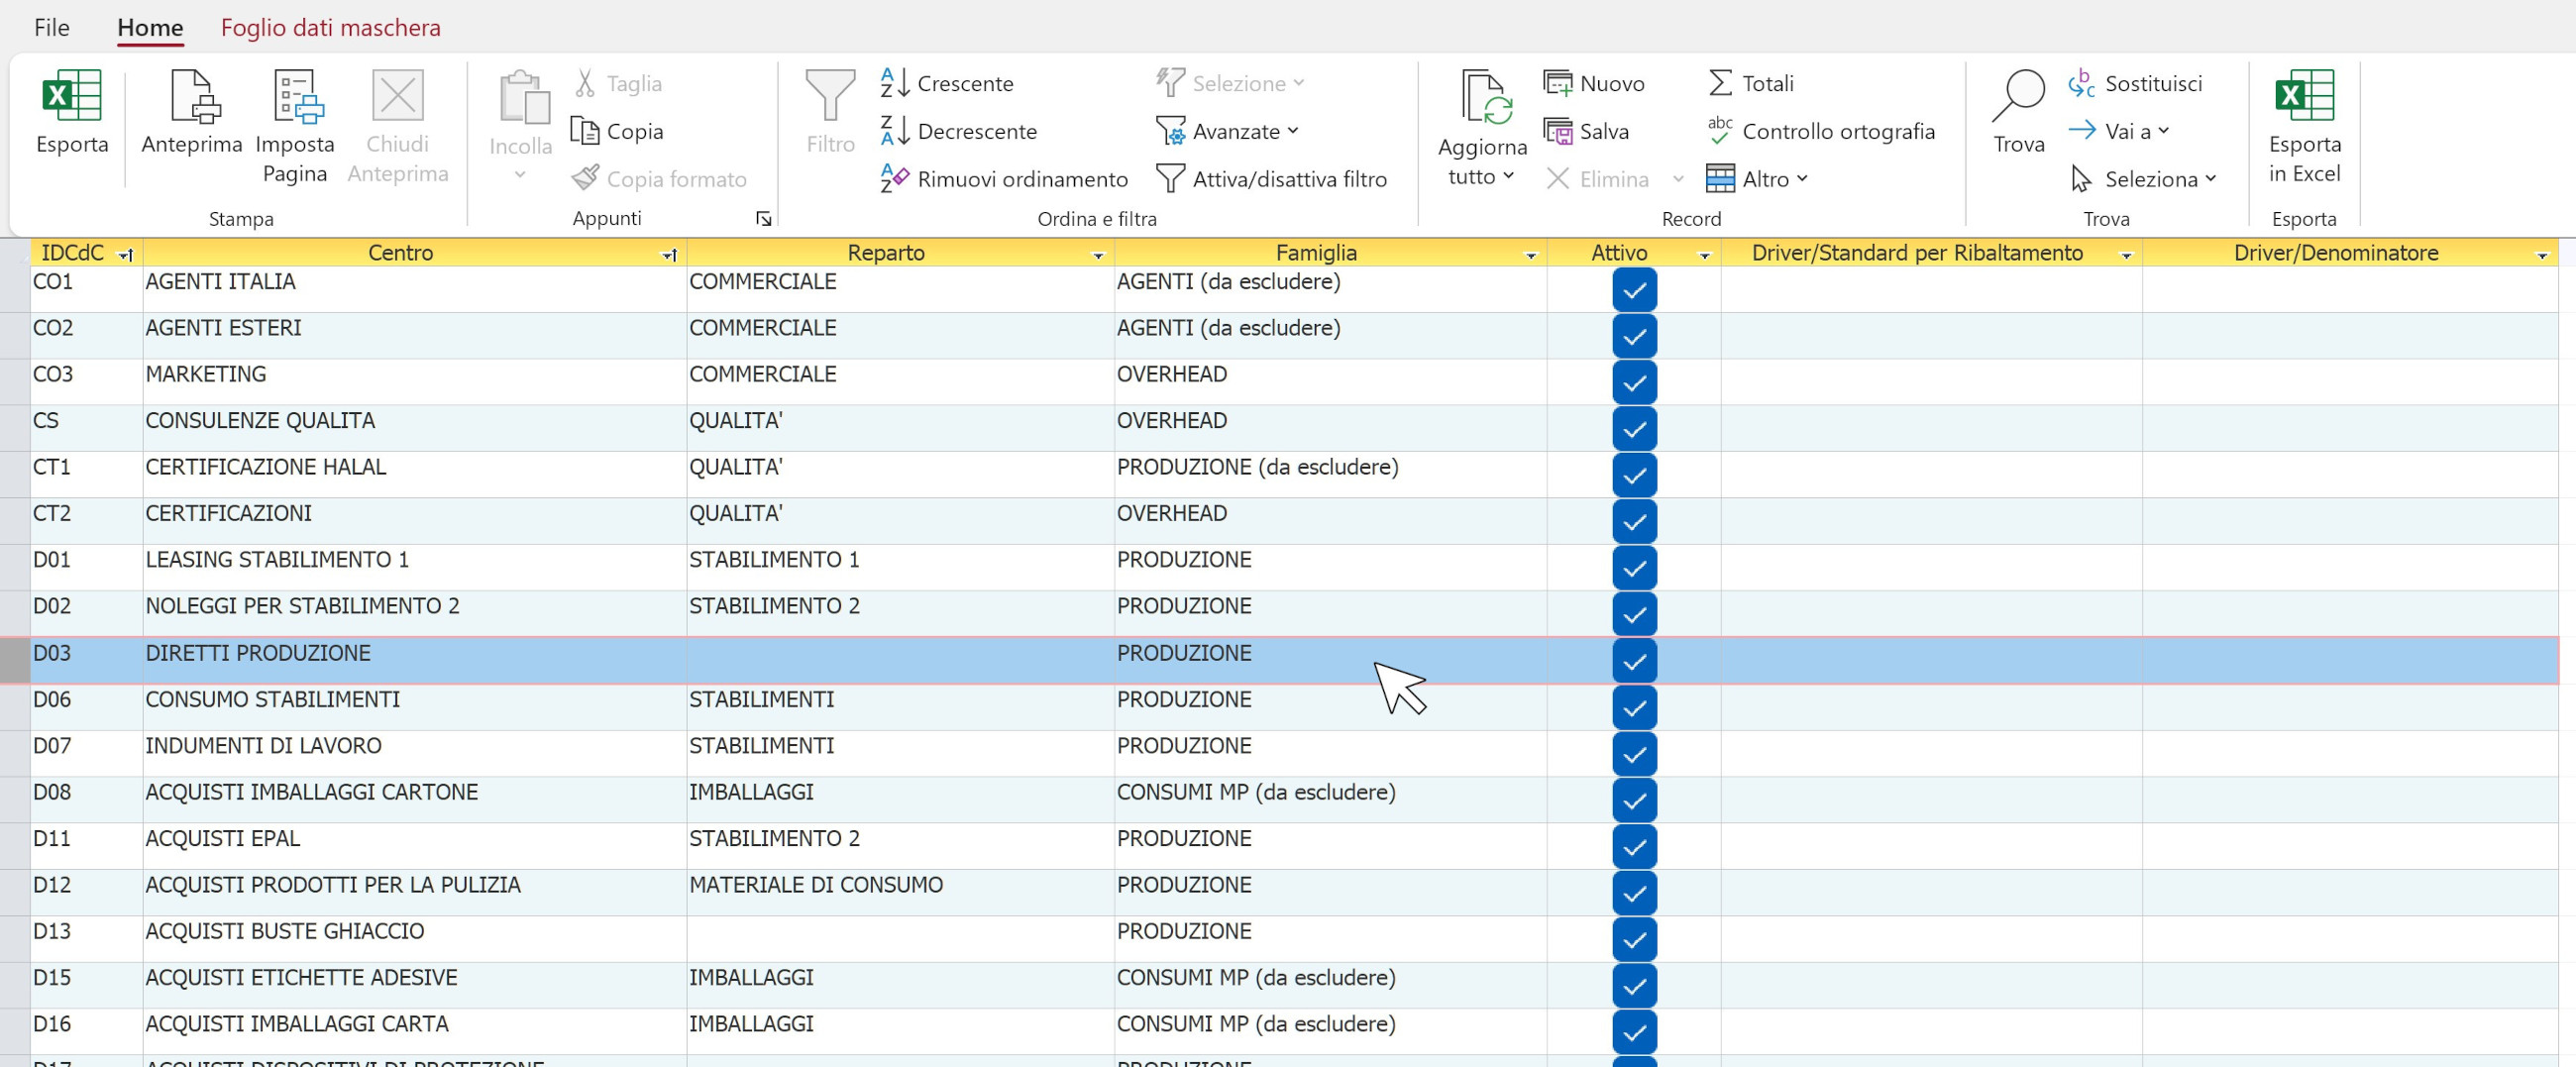
Task: Switch to Home ribbon tab
Action: 150,27
